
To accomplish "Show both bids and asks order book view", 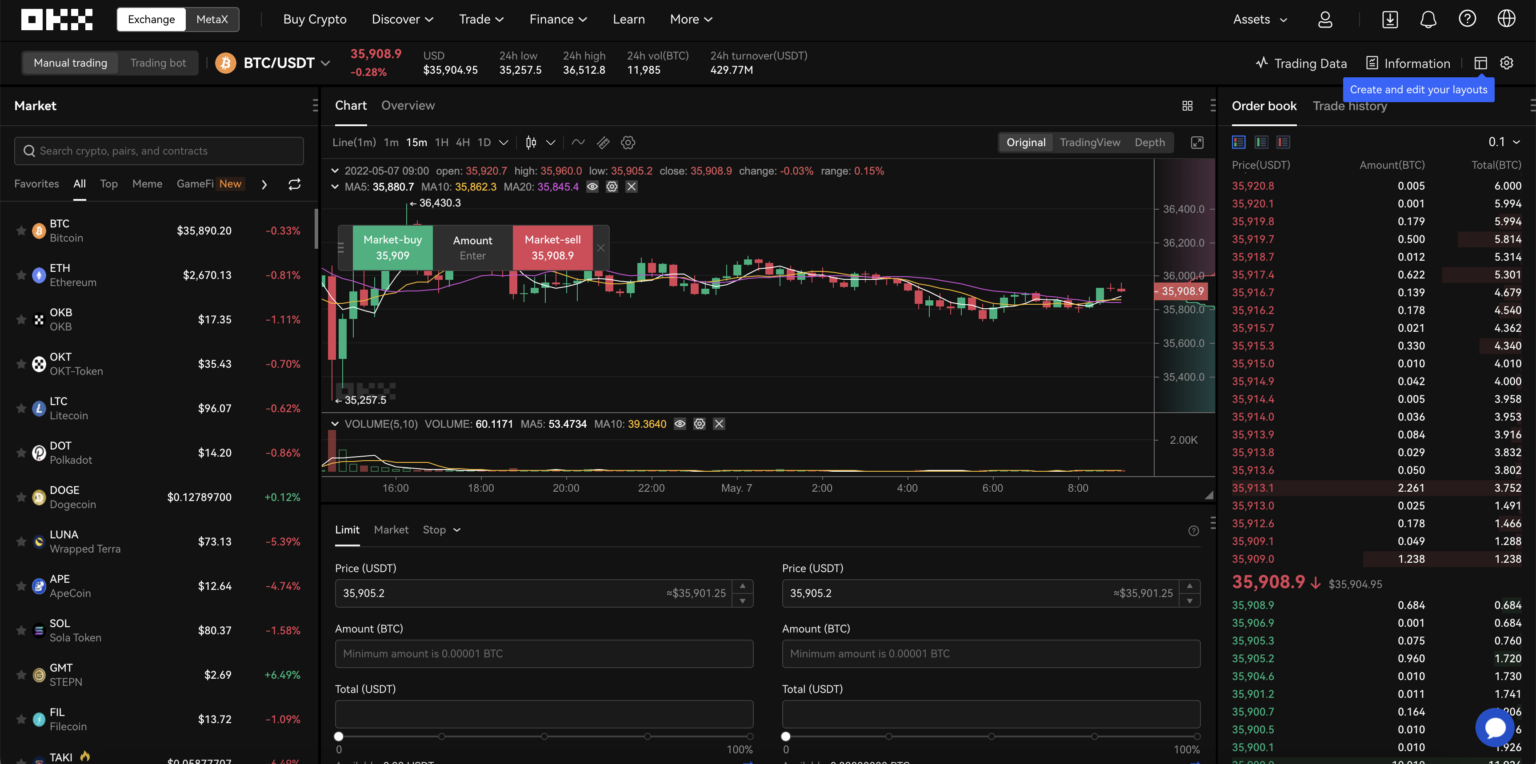I will tap(1239, 142).
